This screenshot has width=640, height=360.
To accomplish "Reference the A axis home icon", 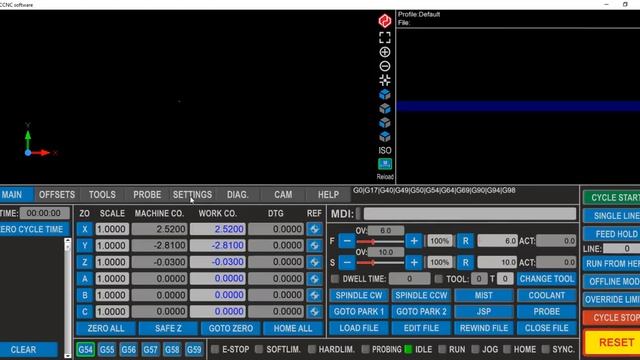I will pyautogui.click(x=314, y=278).
